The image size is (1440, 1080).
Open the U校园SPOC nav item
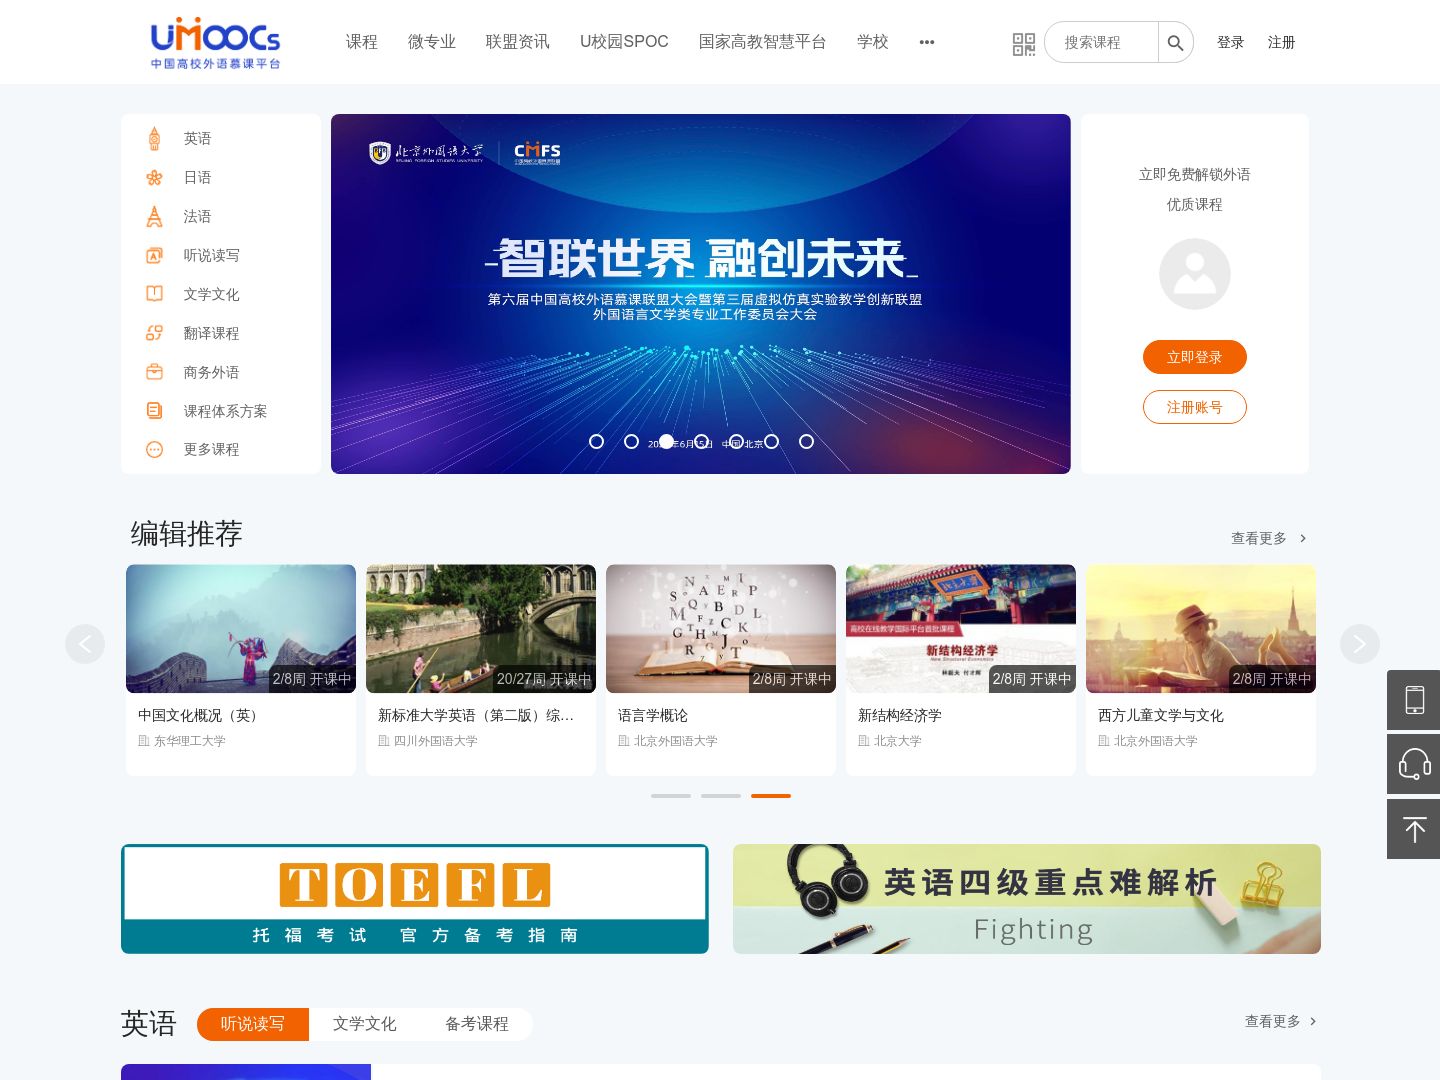624,42
